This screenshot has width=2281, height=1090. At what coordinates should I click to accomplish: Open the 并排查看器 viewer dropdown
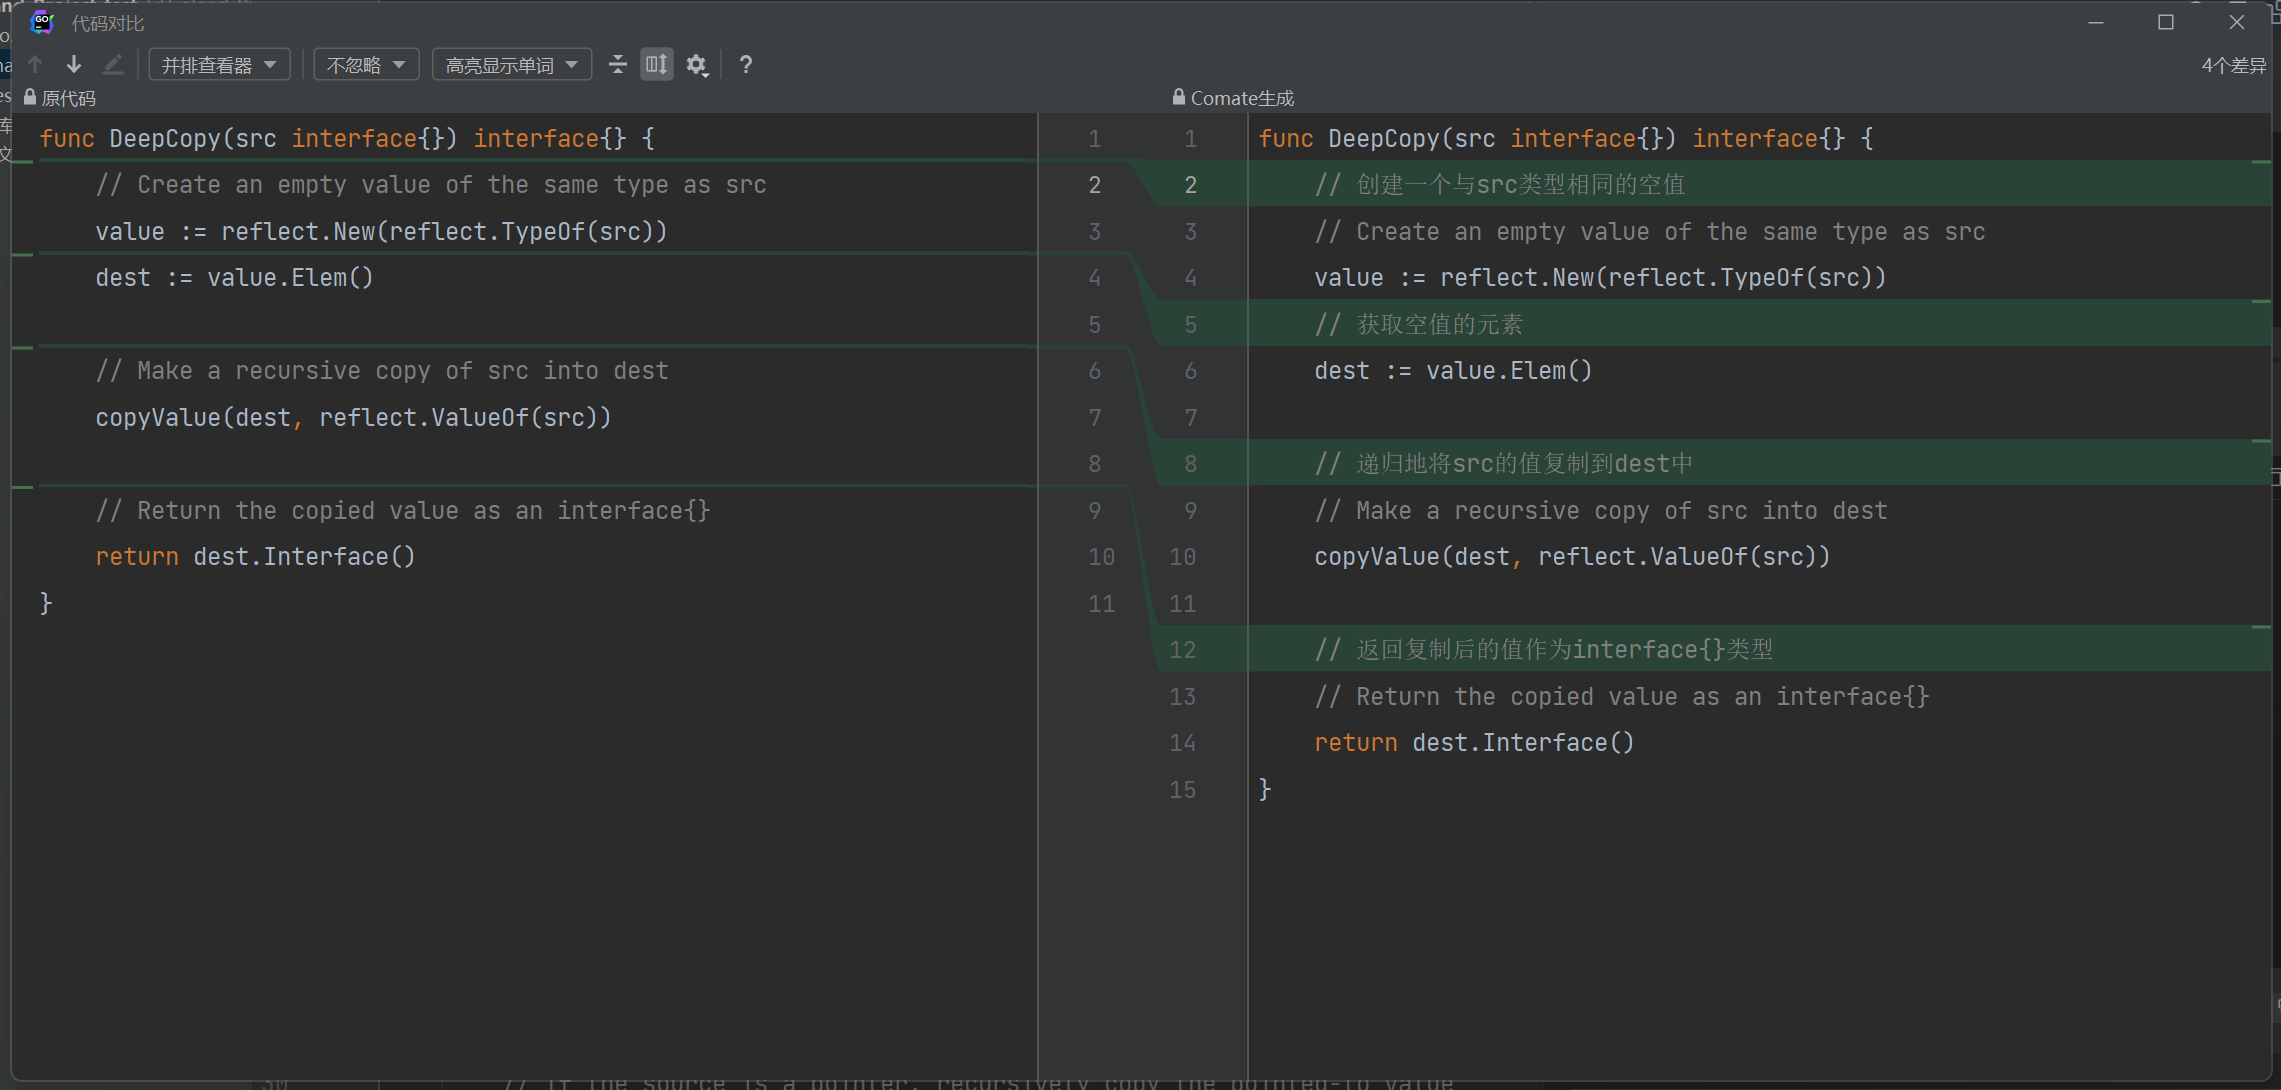(219, 65)
